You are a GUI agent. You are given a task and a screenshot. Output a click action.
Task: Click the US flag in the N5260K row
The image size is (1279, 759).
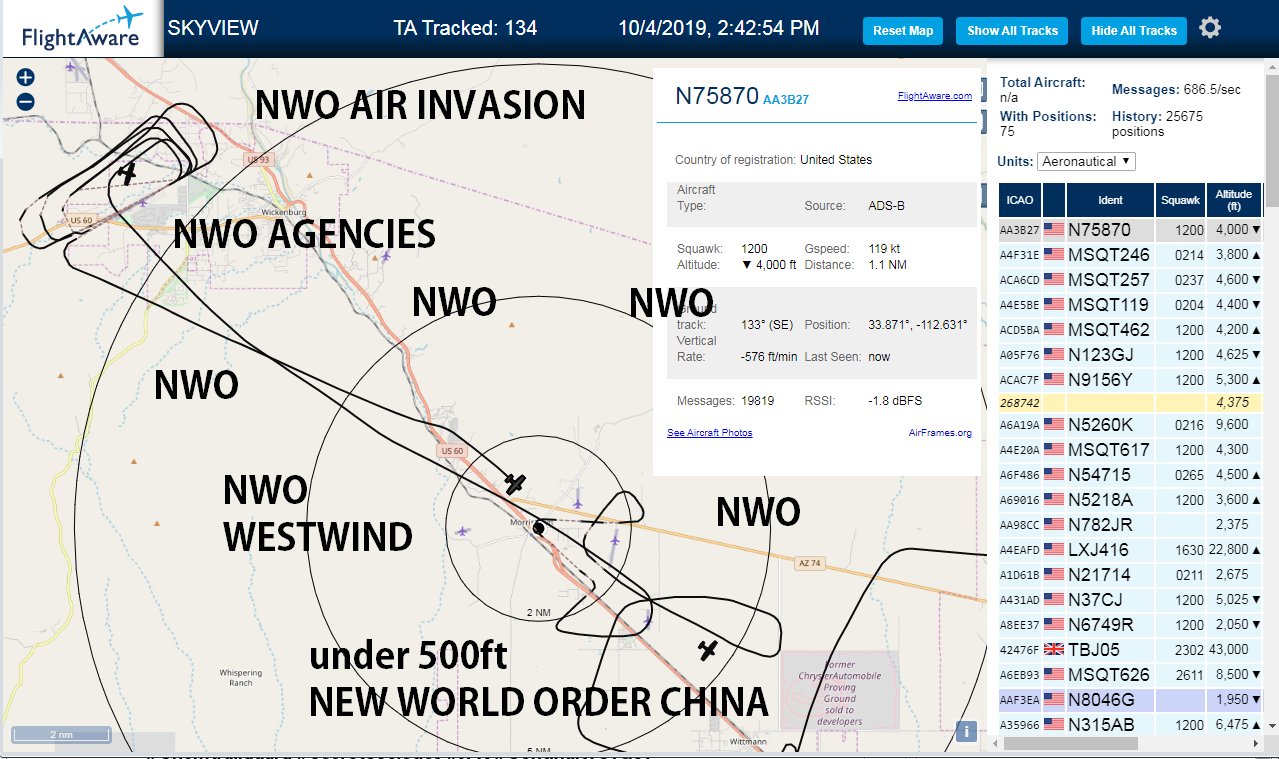coord(1053,425)
